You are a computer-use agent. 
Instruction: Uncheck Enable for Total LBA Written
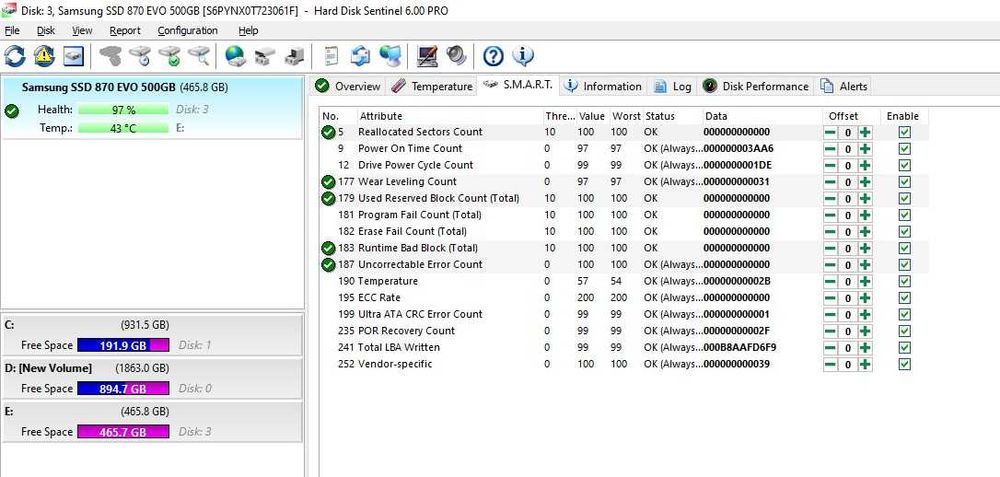(904, 348)
